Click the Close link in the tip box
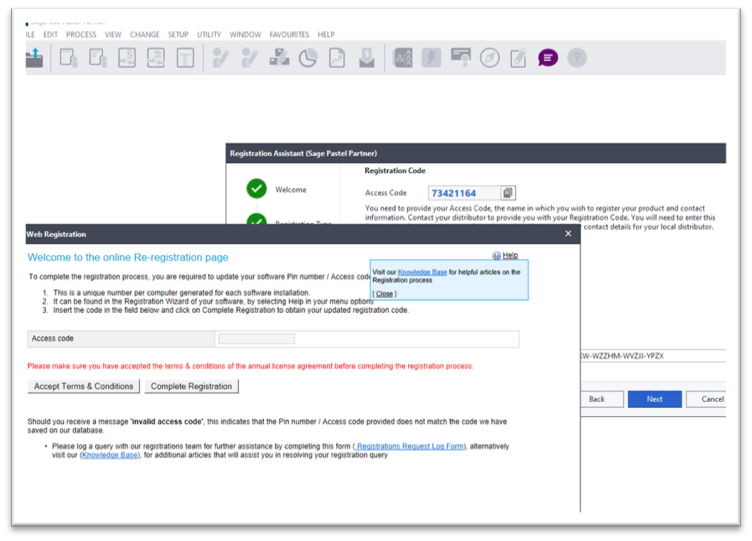Viewport: 752px width, 541px height. (384, 294)
